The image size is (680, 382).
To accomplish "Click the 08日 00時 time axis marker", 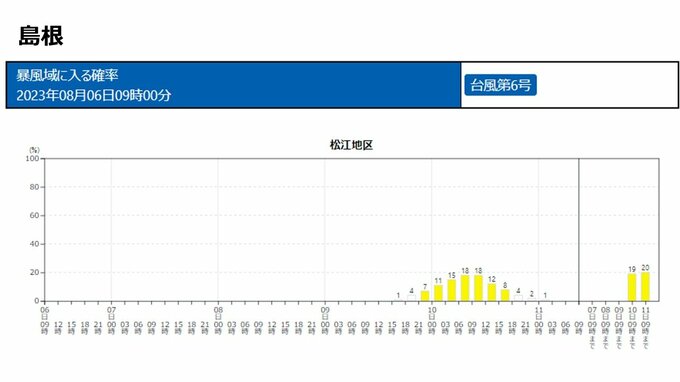I will pos(218,321).
